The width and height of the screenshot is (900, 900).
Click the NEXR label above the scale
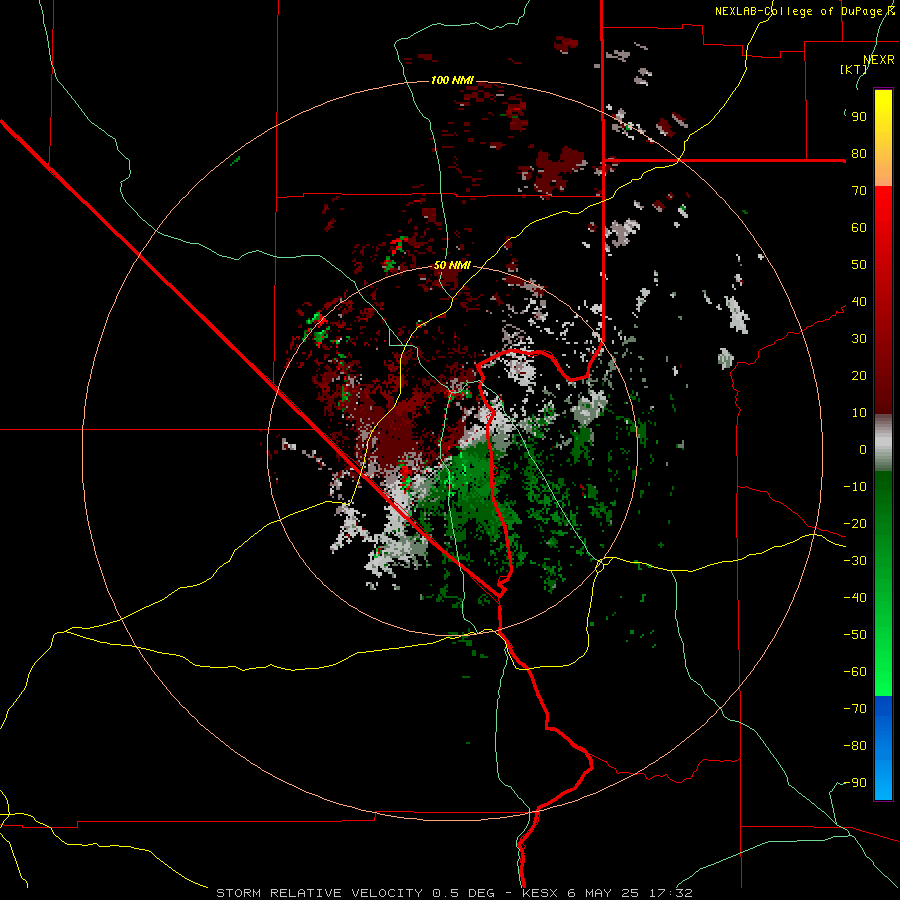point(879,60)
